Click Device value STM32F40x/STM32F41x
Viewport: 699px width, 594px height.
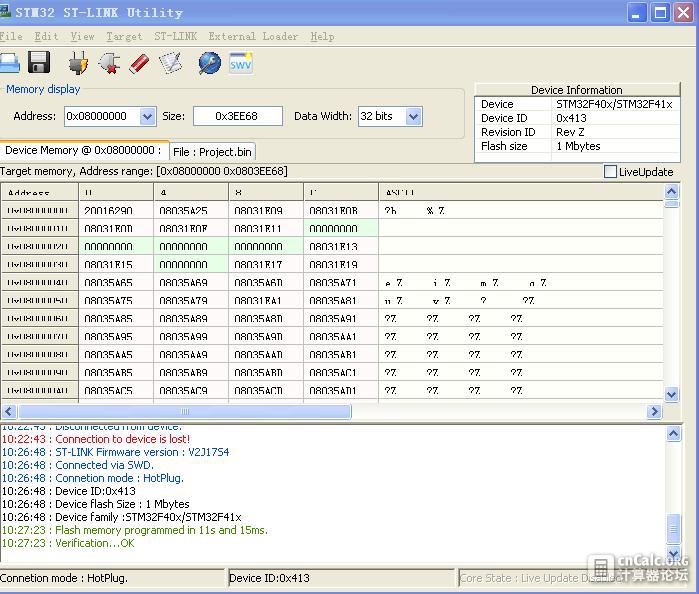(614, 104)
